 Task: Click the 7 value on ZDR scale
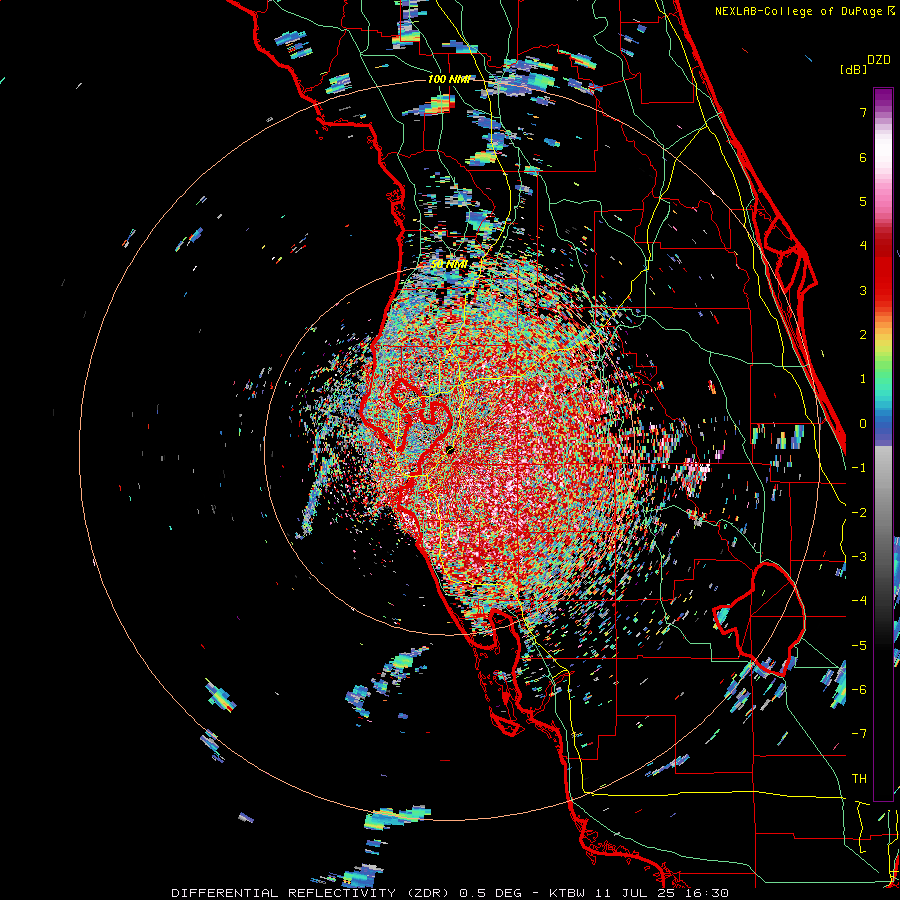tap(863, 113)
